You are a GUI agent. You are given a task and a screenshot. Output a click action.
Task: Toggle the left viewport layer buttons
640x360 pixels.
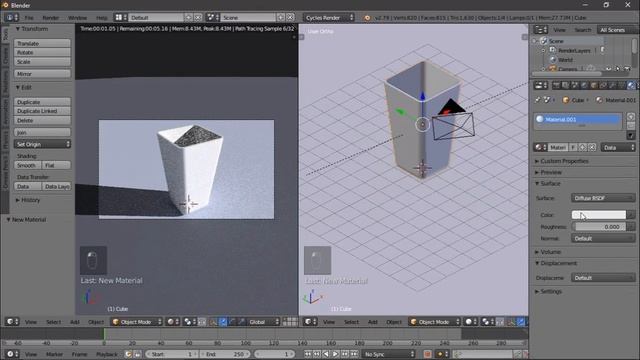290,322
